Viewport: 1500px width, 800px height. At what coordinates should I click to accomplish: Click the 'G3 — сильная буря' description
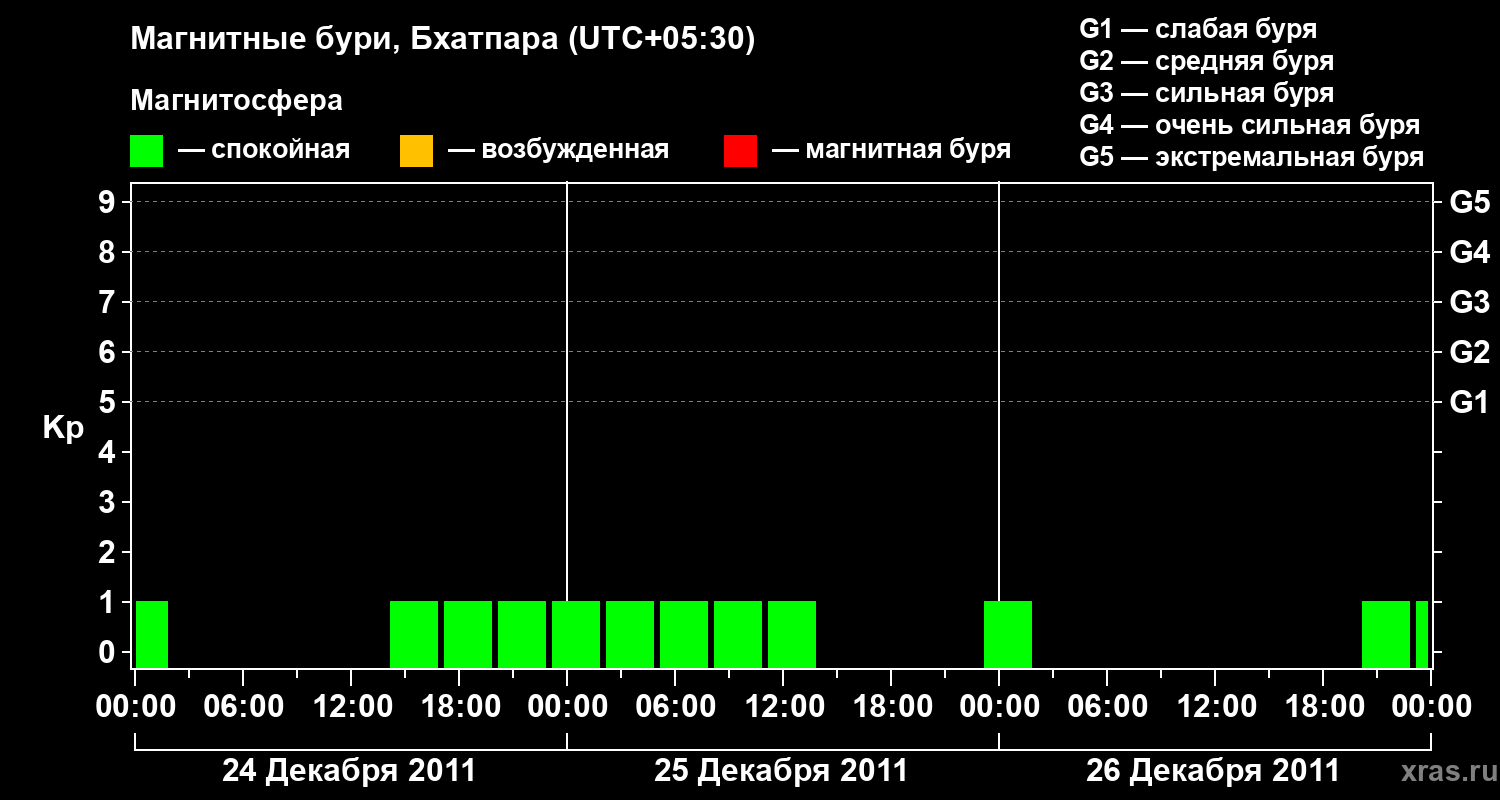point(1207,93)
